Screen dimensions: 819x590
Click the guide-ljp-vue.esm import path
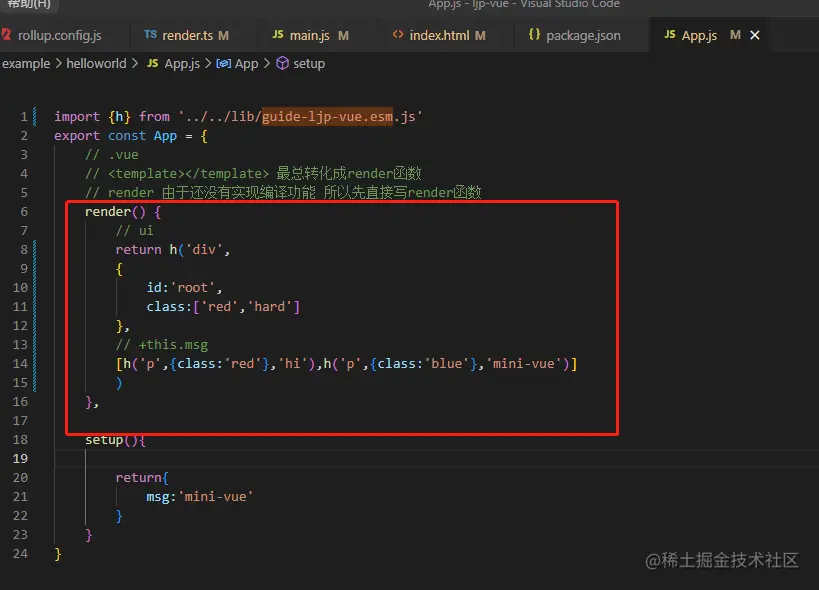[327, 116]
